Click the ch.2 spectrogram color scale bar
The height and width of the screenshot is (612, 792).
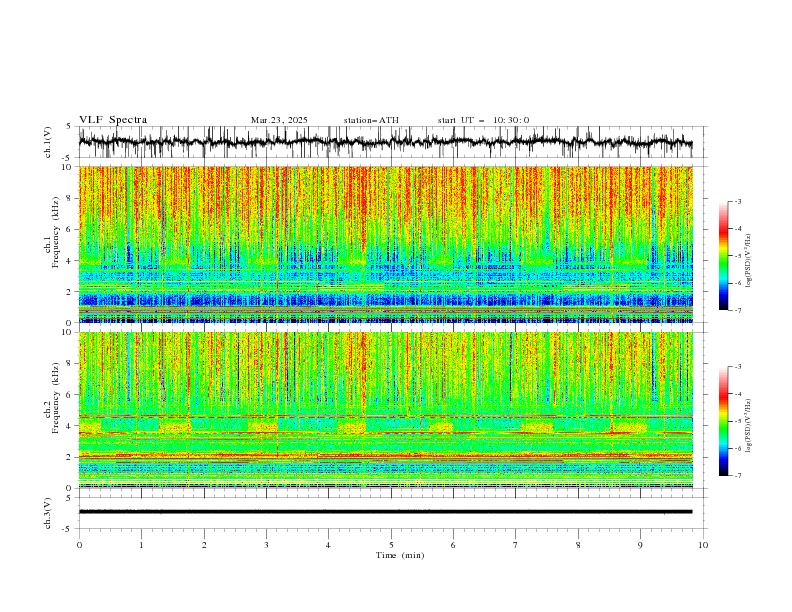[724, 421]
